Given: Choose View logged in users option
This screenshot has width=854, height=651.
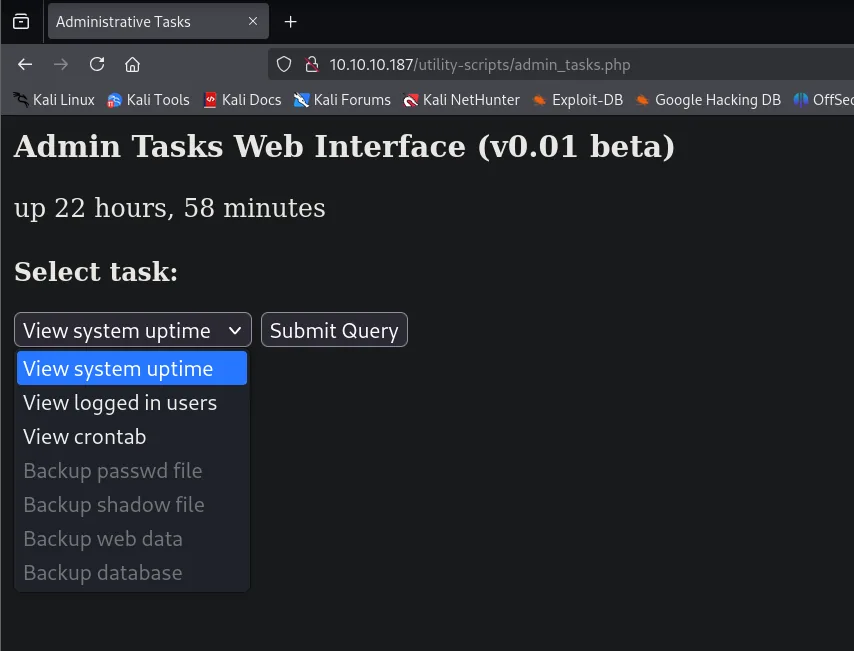Looking at the screenshot, I should coord(132,403).
